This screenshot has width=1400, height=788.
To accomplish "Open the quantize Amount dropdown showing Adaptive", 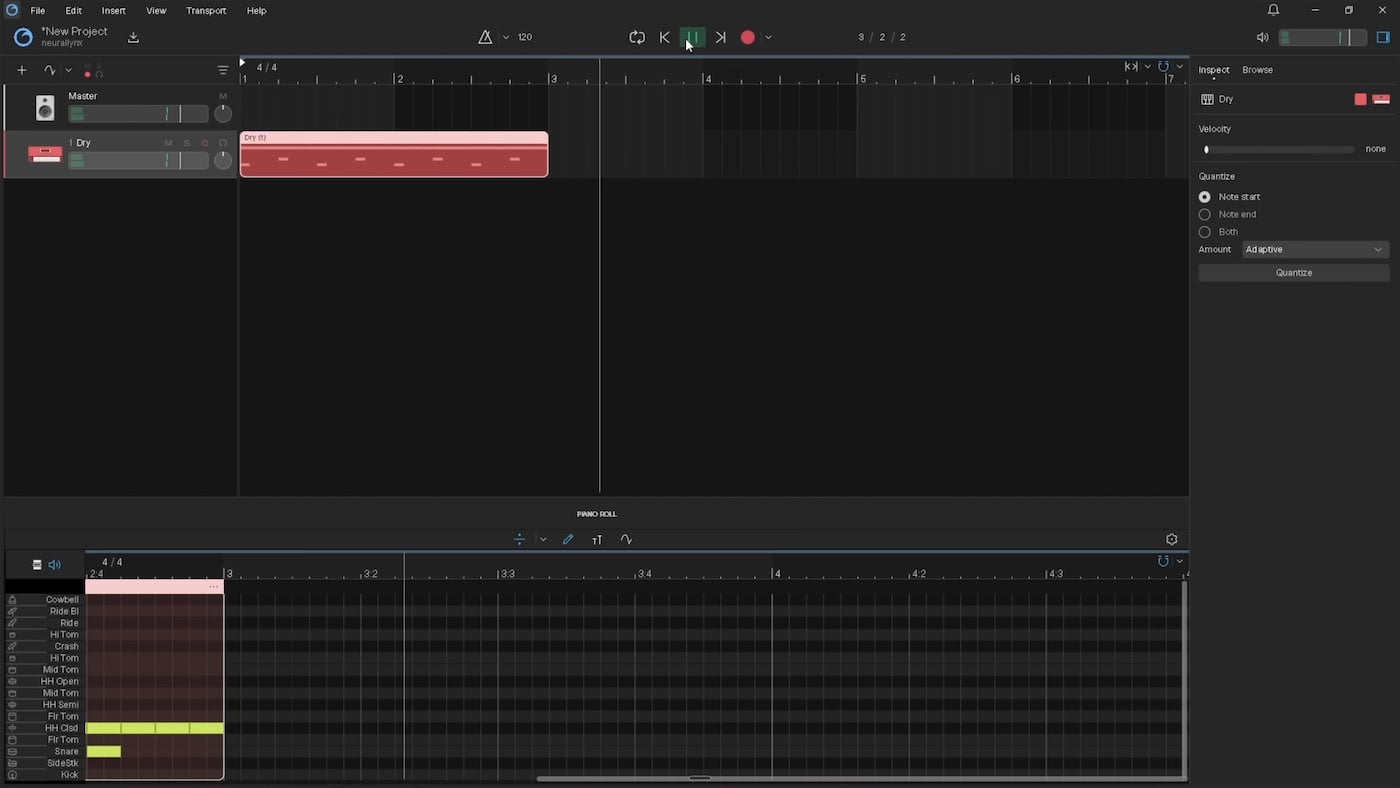I will pyautogui.click(x=1313, y=249).
